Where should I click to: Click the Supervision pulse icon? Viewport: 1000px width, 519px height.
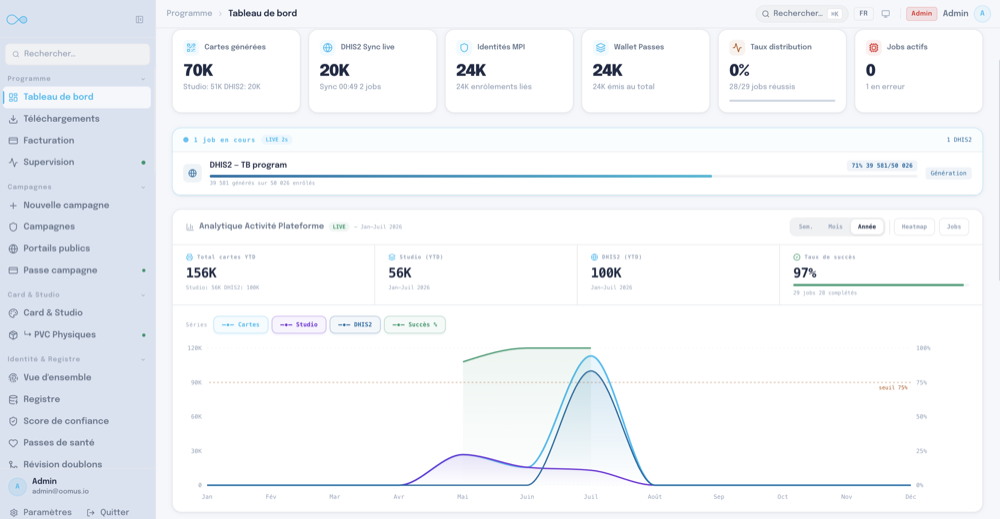[13, 163]
